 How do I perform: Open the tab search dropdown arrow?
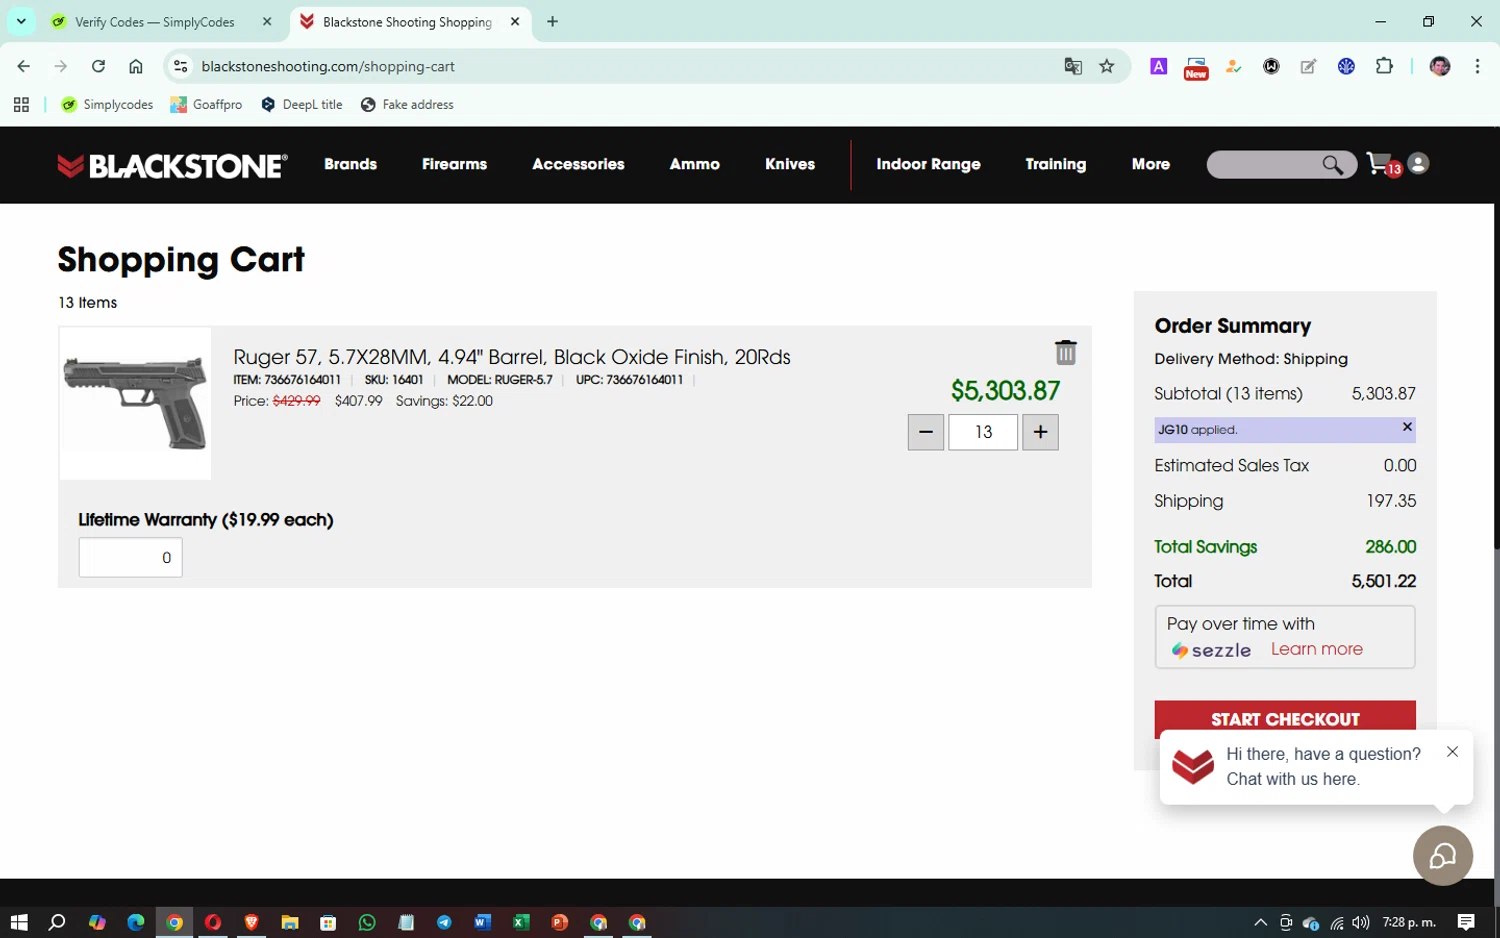coord(21,22)
